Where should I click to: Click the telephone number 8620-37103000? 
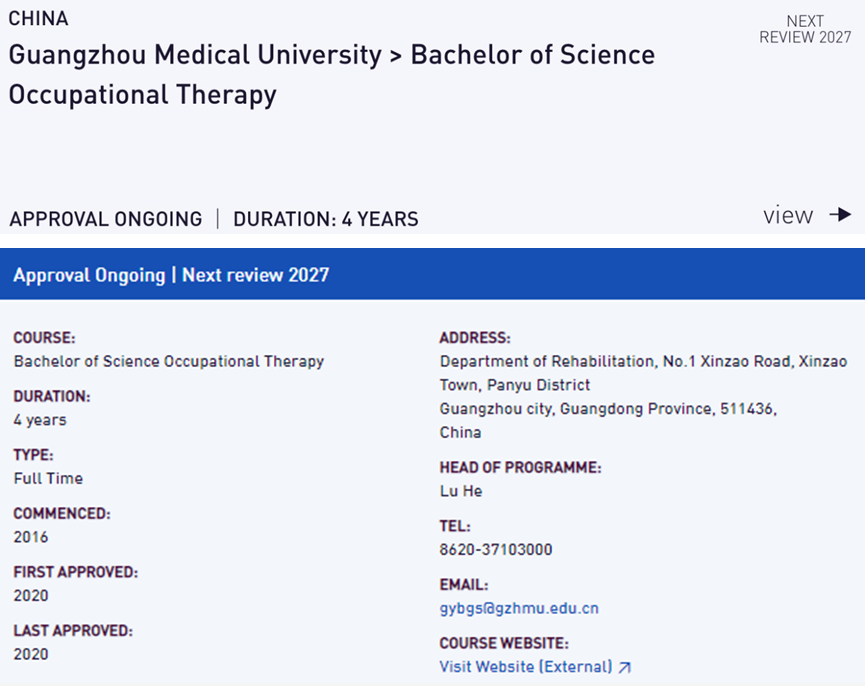tap(496, 549)
